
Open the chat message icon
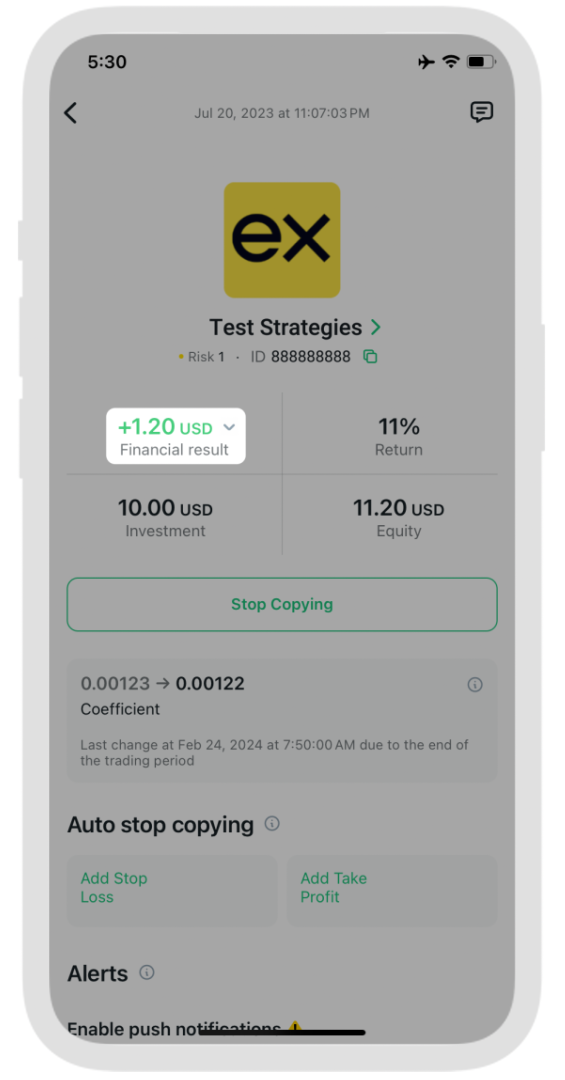click(482, 112)
